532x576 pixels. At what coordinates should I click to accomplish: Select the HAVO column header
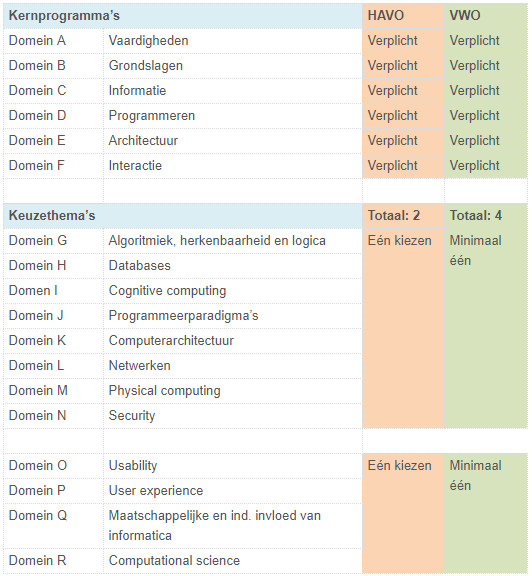pyautogui.click(x=403, y=16)
